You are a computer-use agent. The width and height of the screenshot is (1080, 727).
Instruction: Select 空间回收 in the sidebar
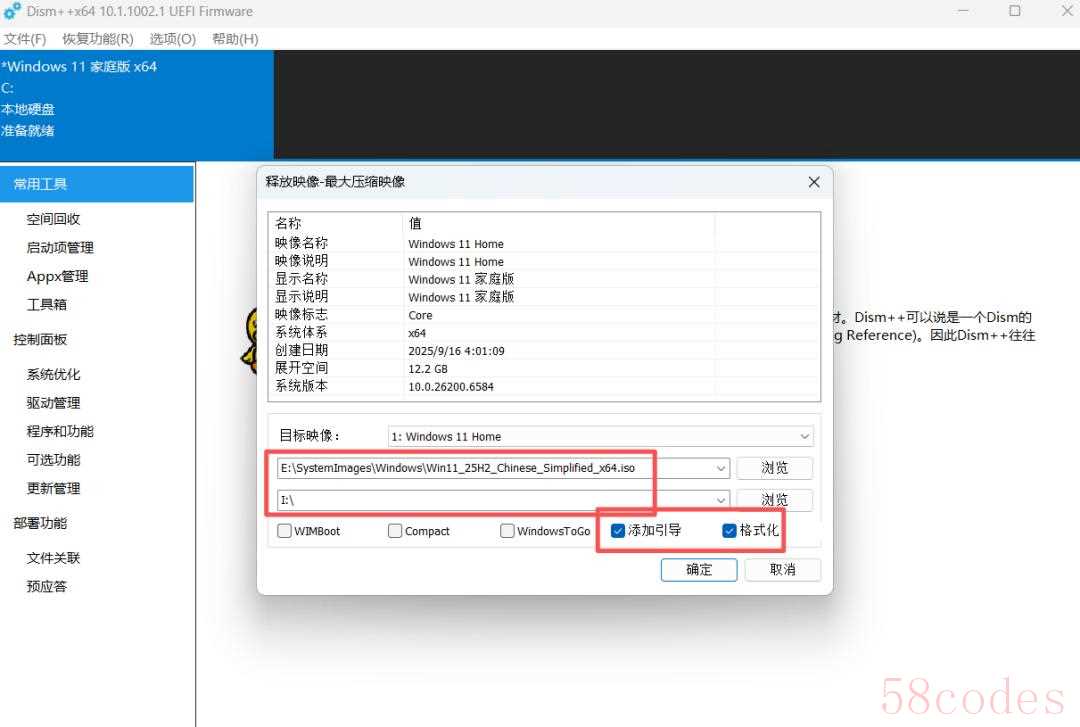click(53, 219)
